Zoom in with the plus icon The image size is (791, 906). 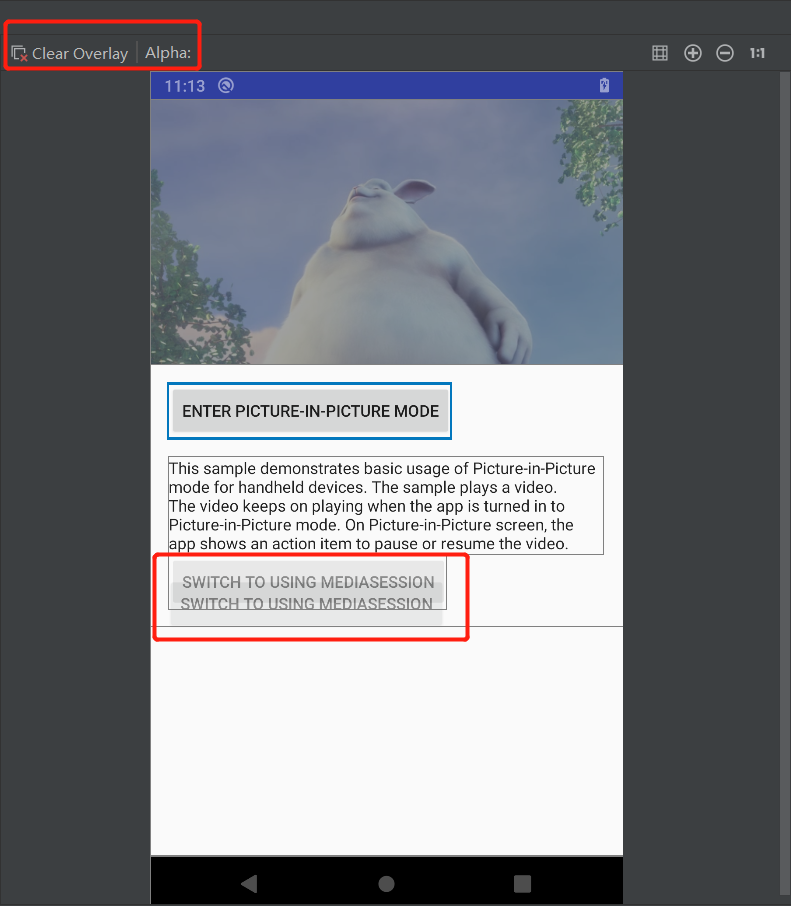692,53
